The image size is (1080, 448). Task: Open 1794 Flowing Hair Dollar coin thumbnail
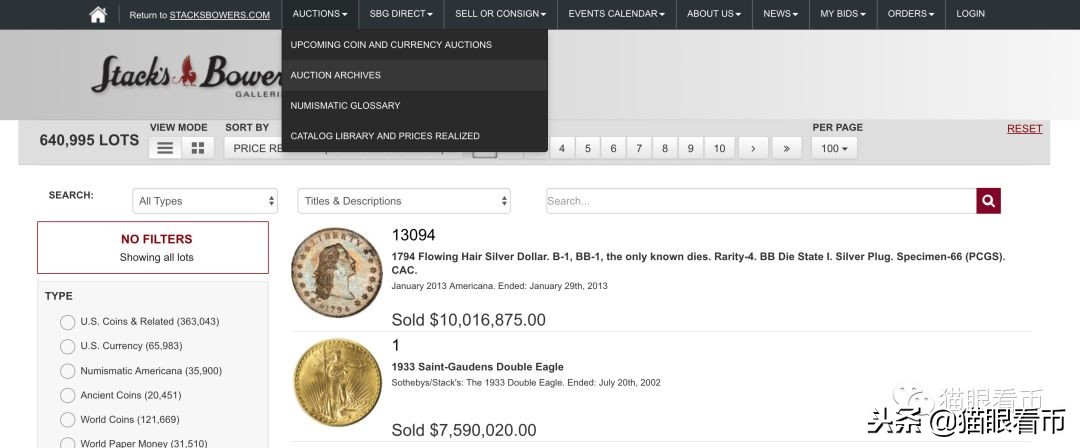(337, 272)
